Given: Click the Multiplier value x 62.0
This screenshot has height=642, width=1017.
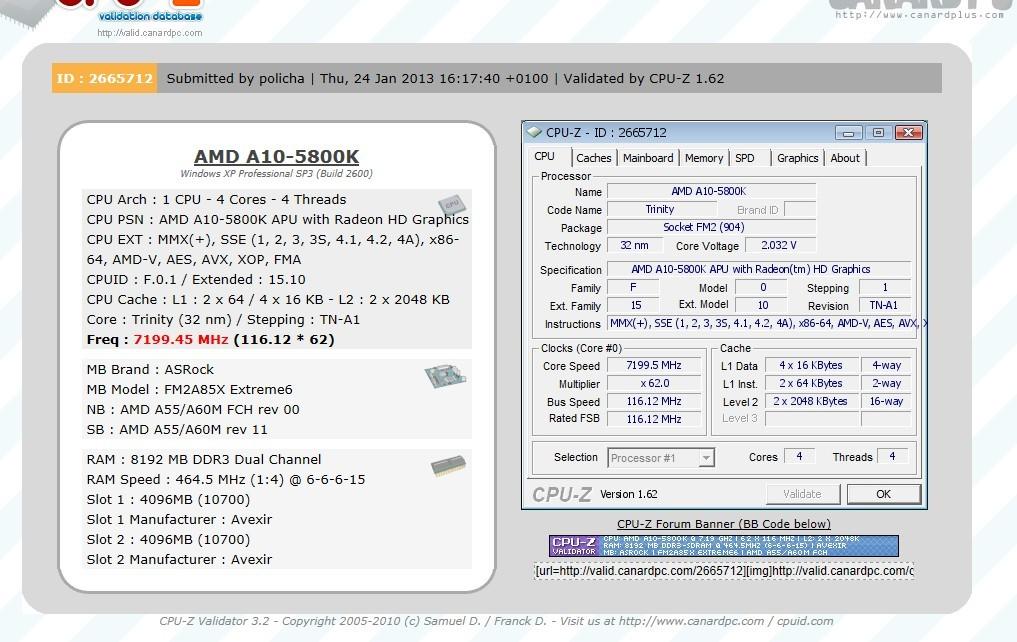Looking at the screenshot, I should (654, 384).
